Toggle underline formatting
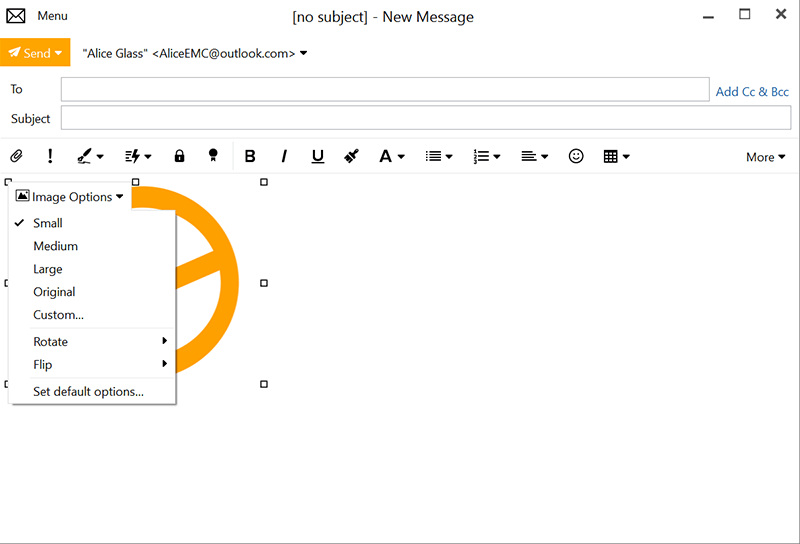 (x=318, y=156)
